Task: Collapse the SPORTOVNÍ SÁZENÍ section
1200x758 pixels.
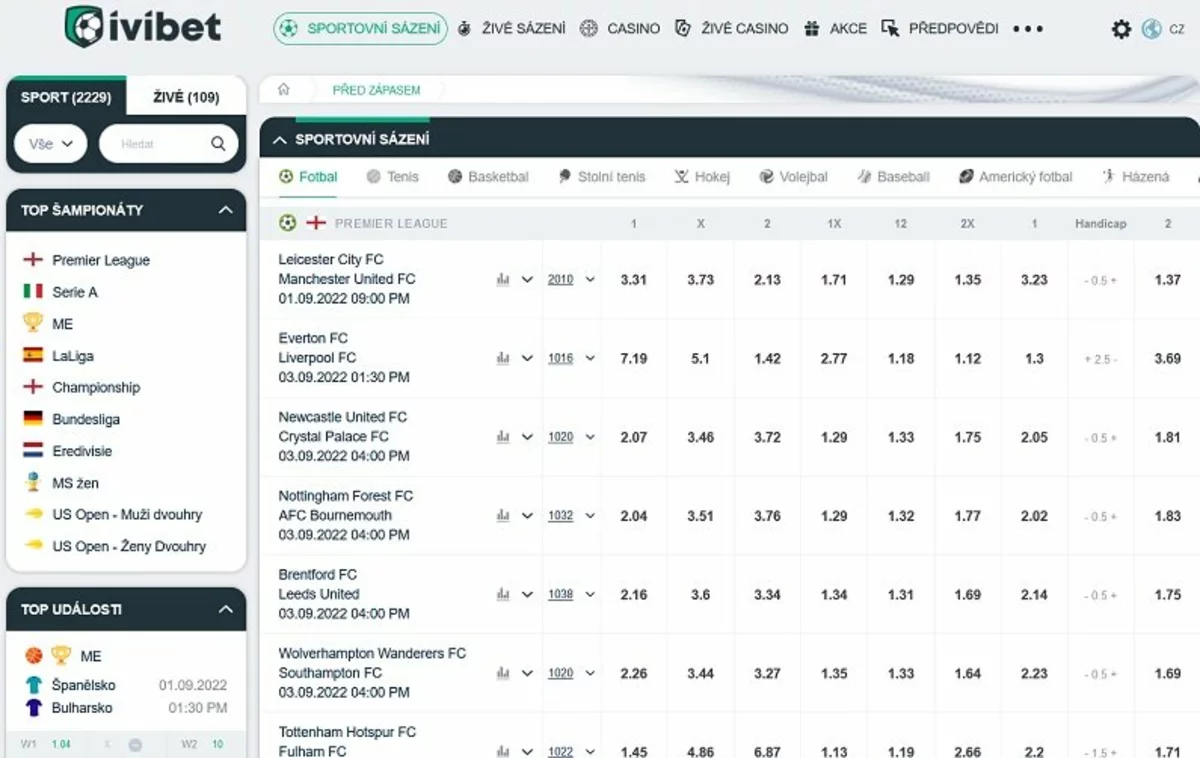Action: 280,140
